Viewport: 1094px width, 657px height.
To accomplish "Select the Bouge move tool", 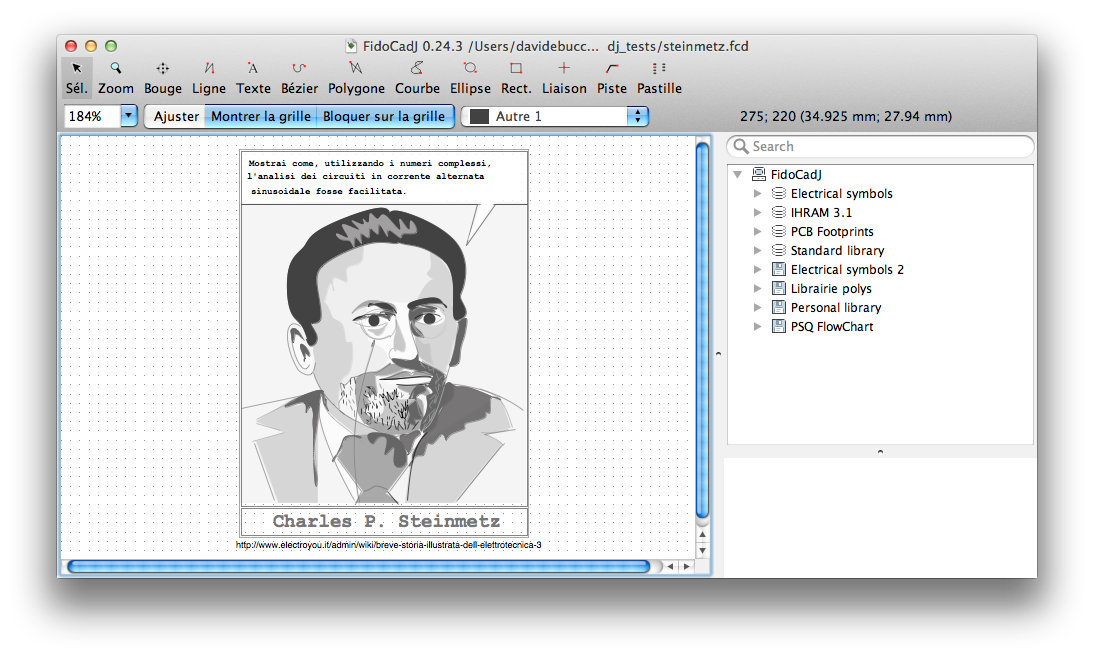I will (163, 77).
